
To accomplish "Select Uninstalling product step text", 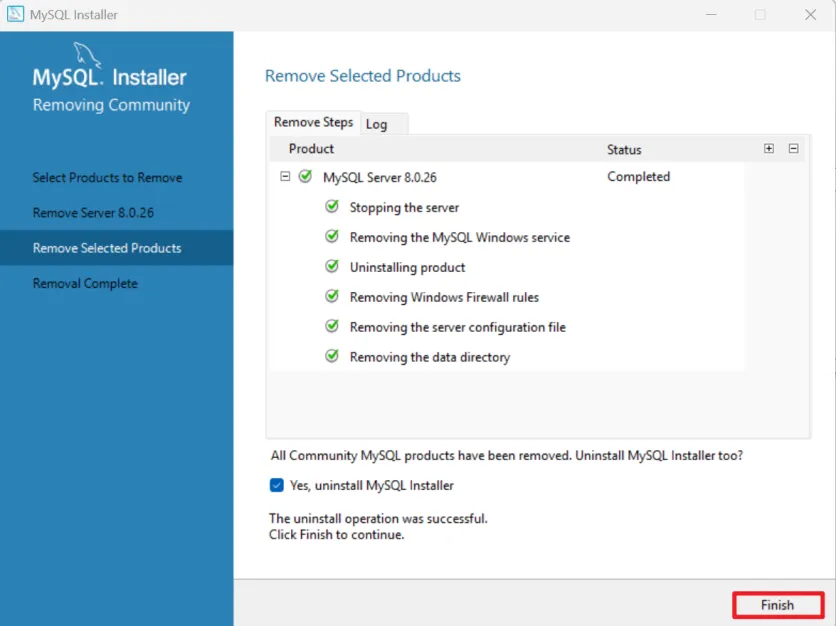I will 407,267.
